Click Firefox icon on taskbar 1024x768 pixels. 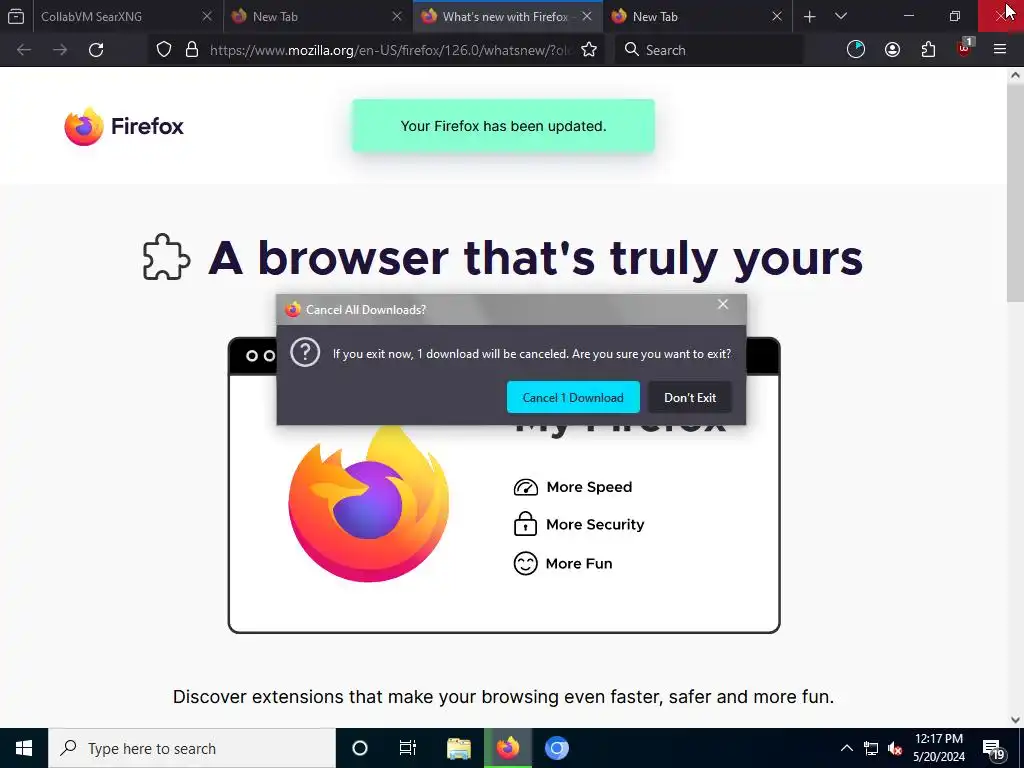point(507,748)
